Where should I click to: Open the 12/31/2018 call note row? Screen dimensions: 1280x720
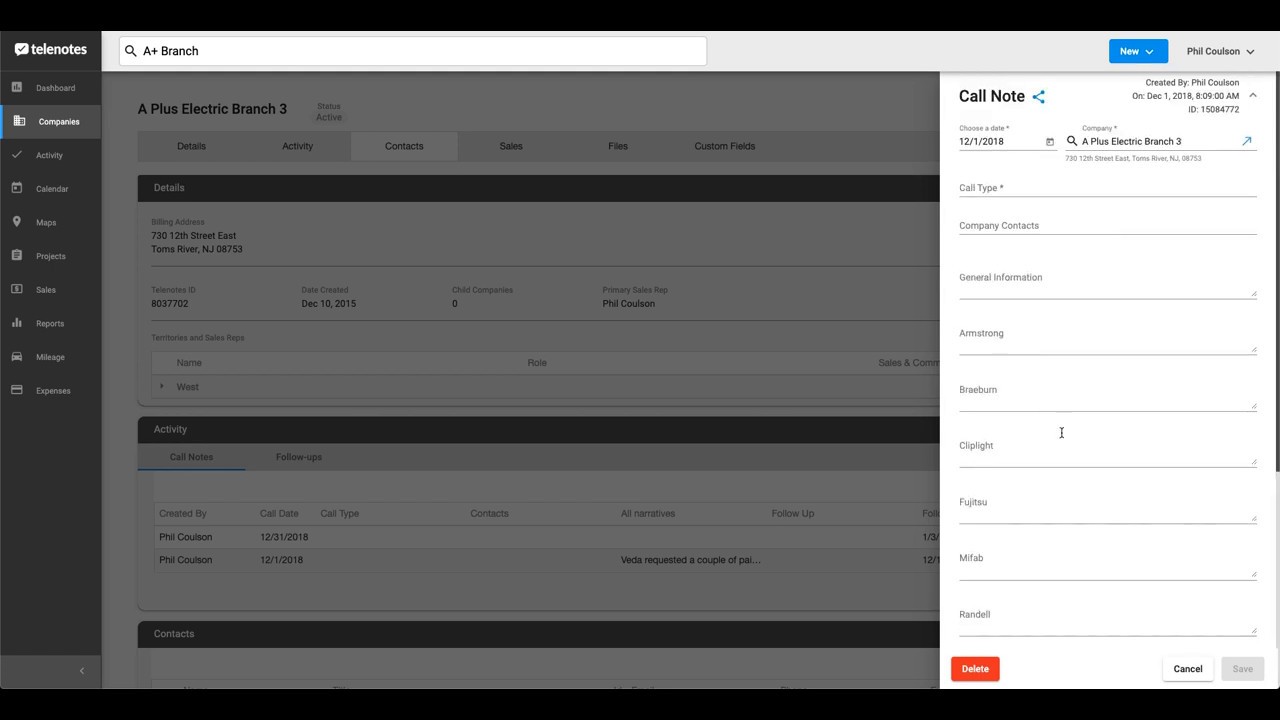coord(547,537)
